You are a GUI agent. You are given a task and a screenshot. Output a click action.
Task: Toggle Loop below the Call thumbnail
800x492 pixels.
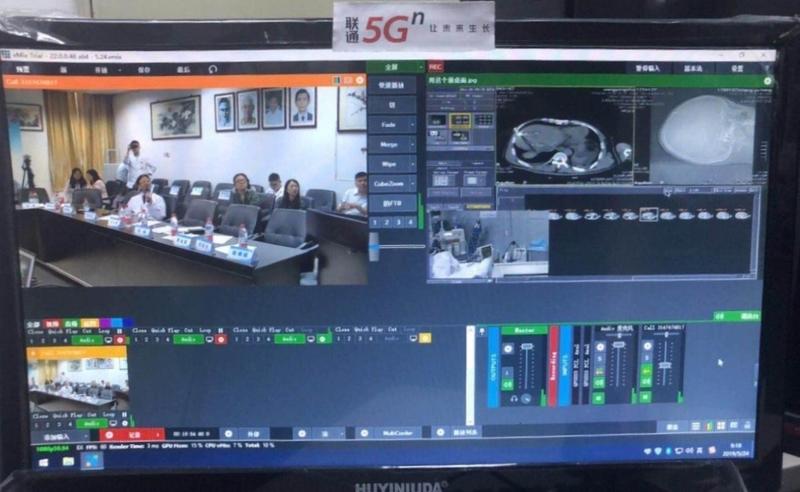(x=108, y=415)
